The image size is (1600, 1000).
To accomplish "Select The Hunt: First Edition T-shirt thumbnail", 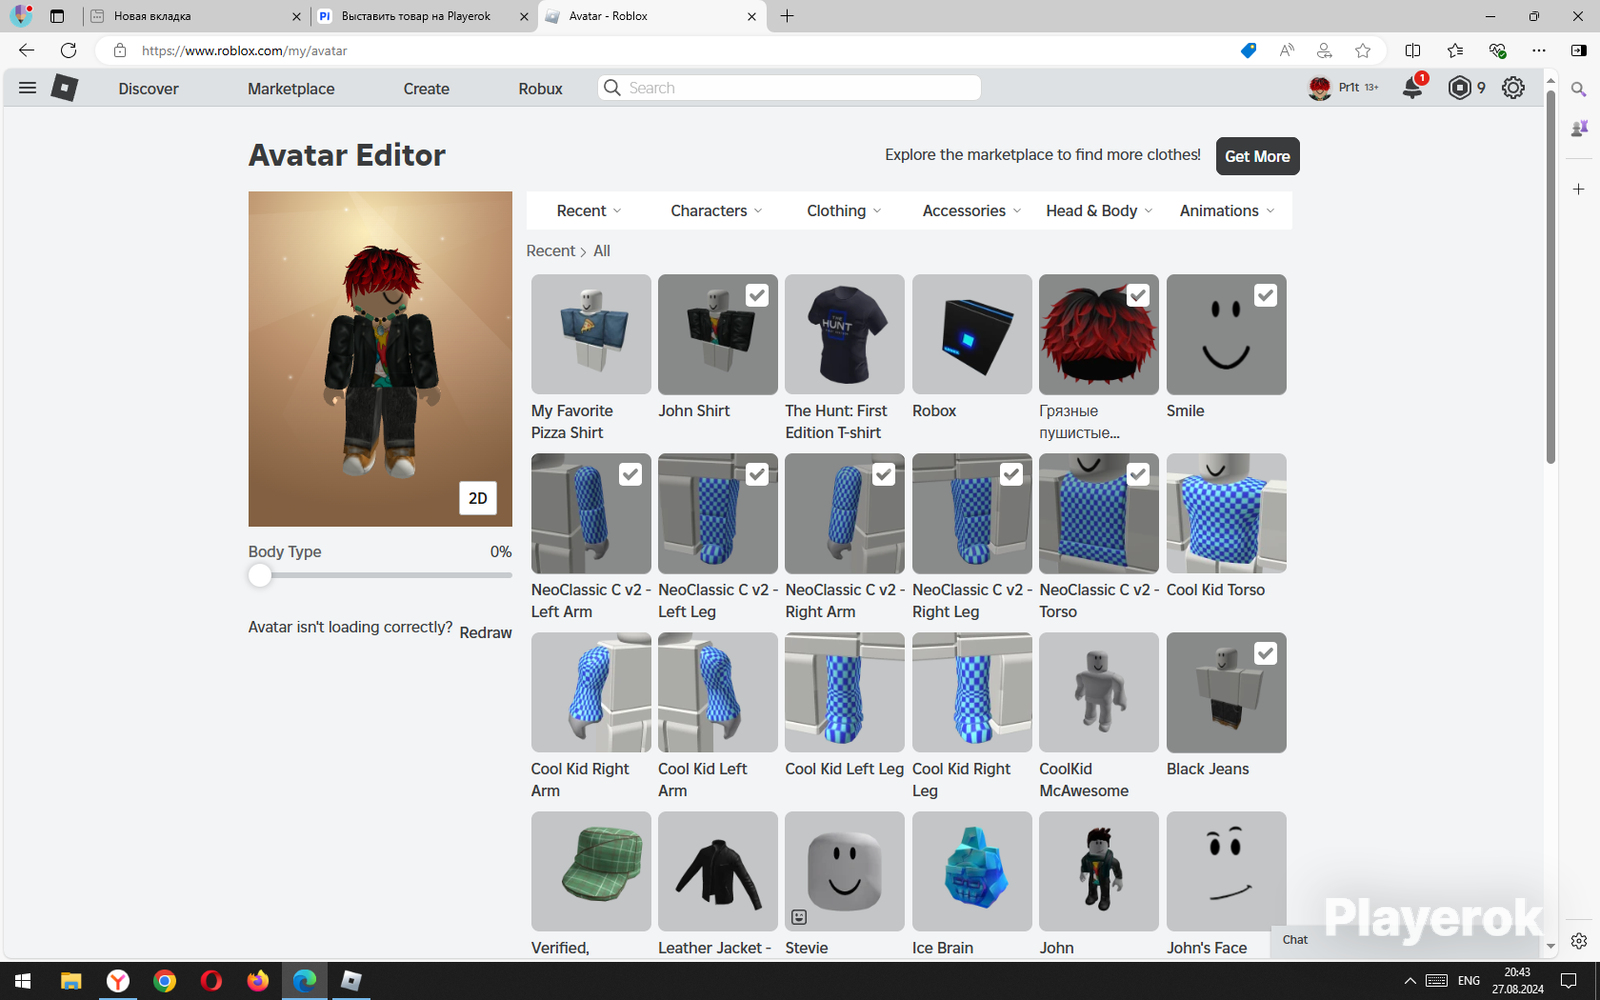I will coord(845,334).
